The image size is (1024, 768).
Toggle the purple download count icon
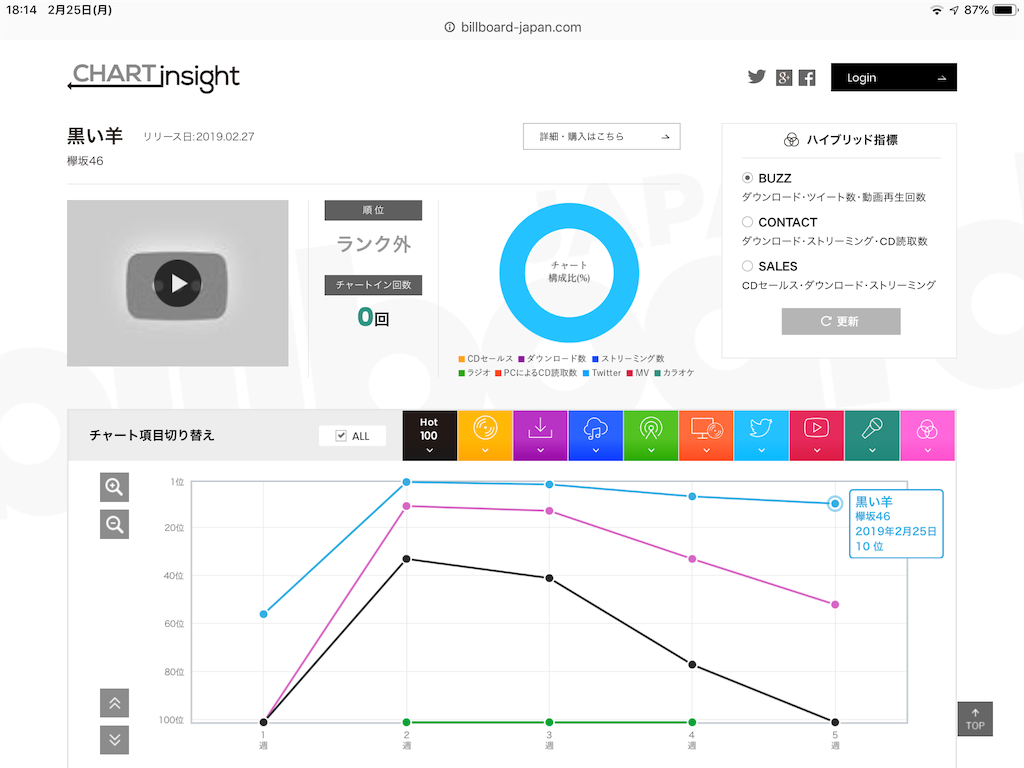[540, 436]
